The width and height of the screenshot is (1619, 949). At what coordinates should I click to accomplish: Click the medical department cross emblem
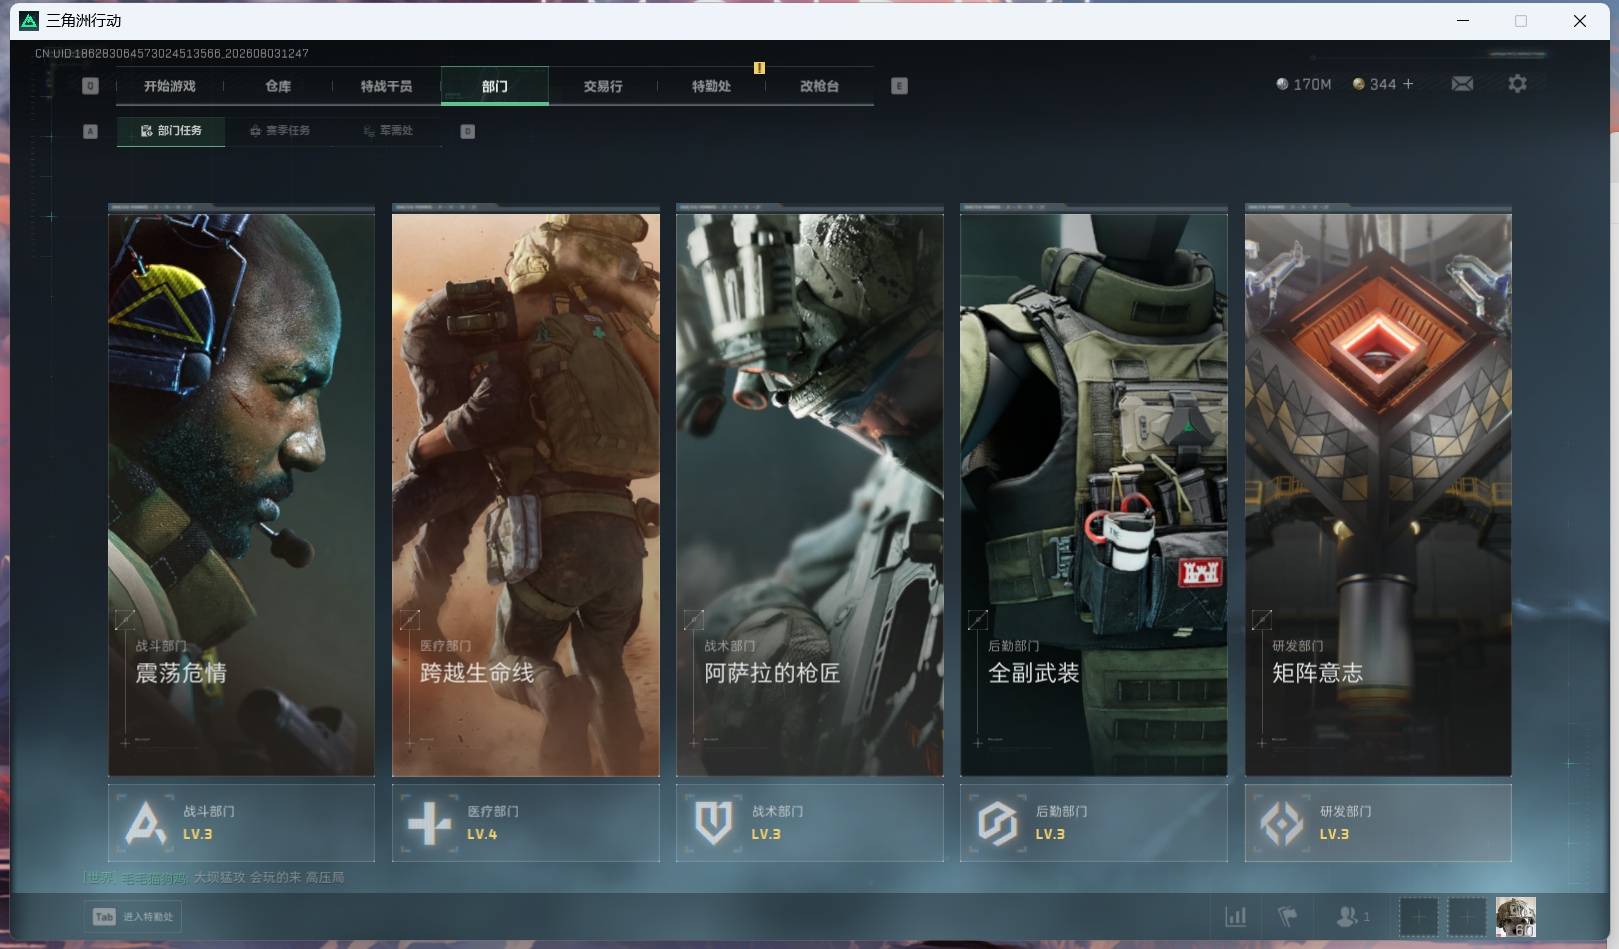pos(430,824)
